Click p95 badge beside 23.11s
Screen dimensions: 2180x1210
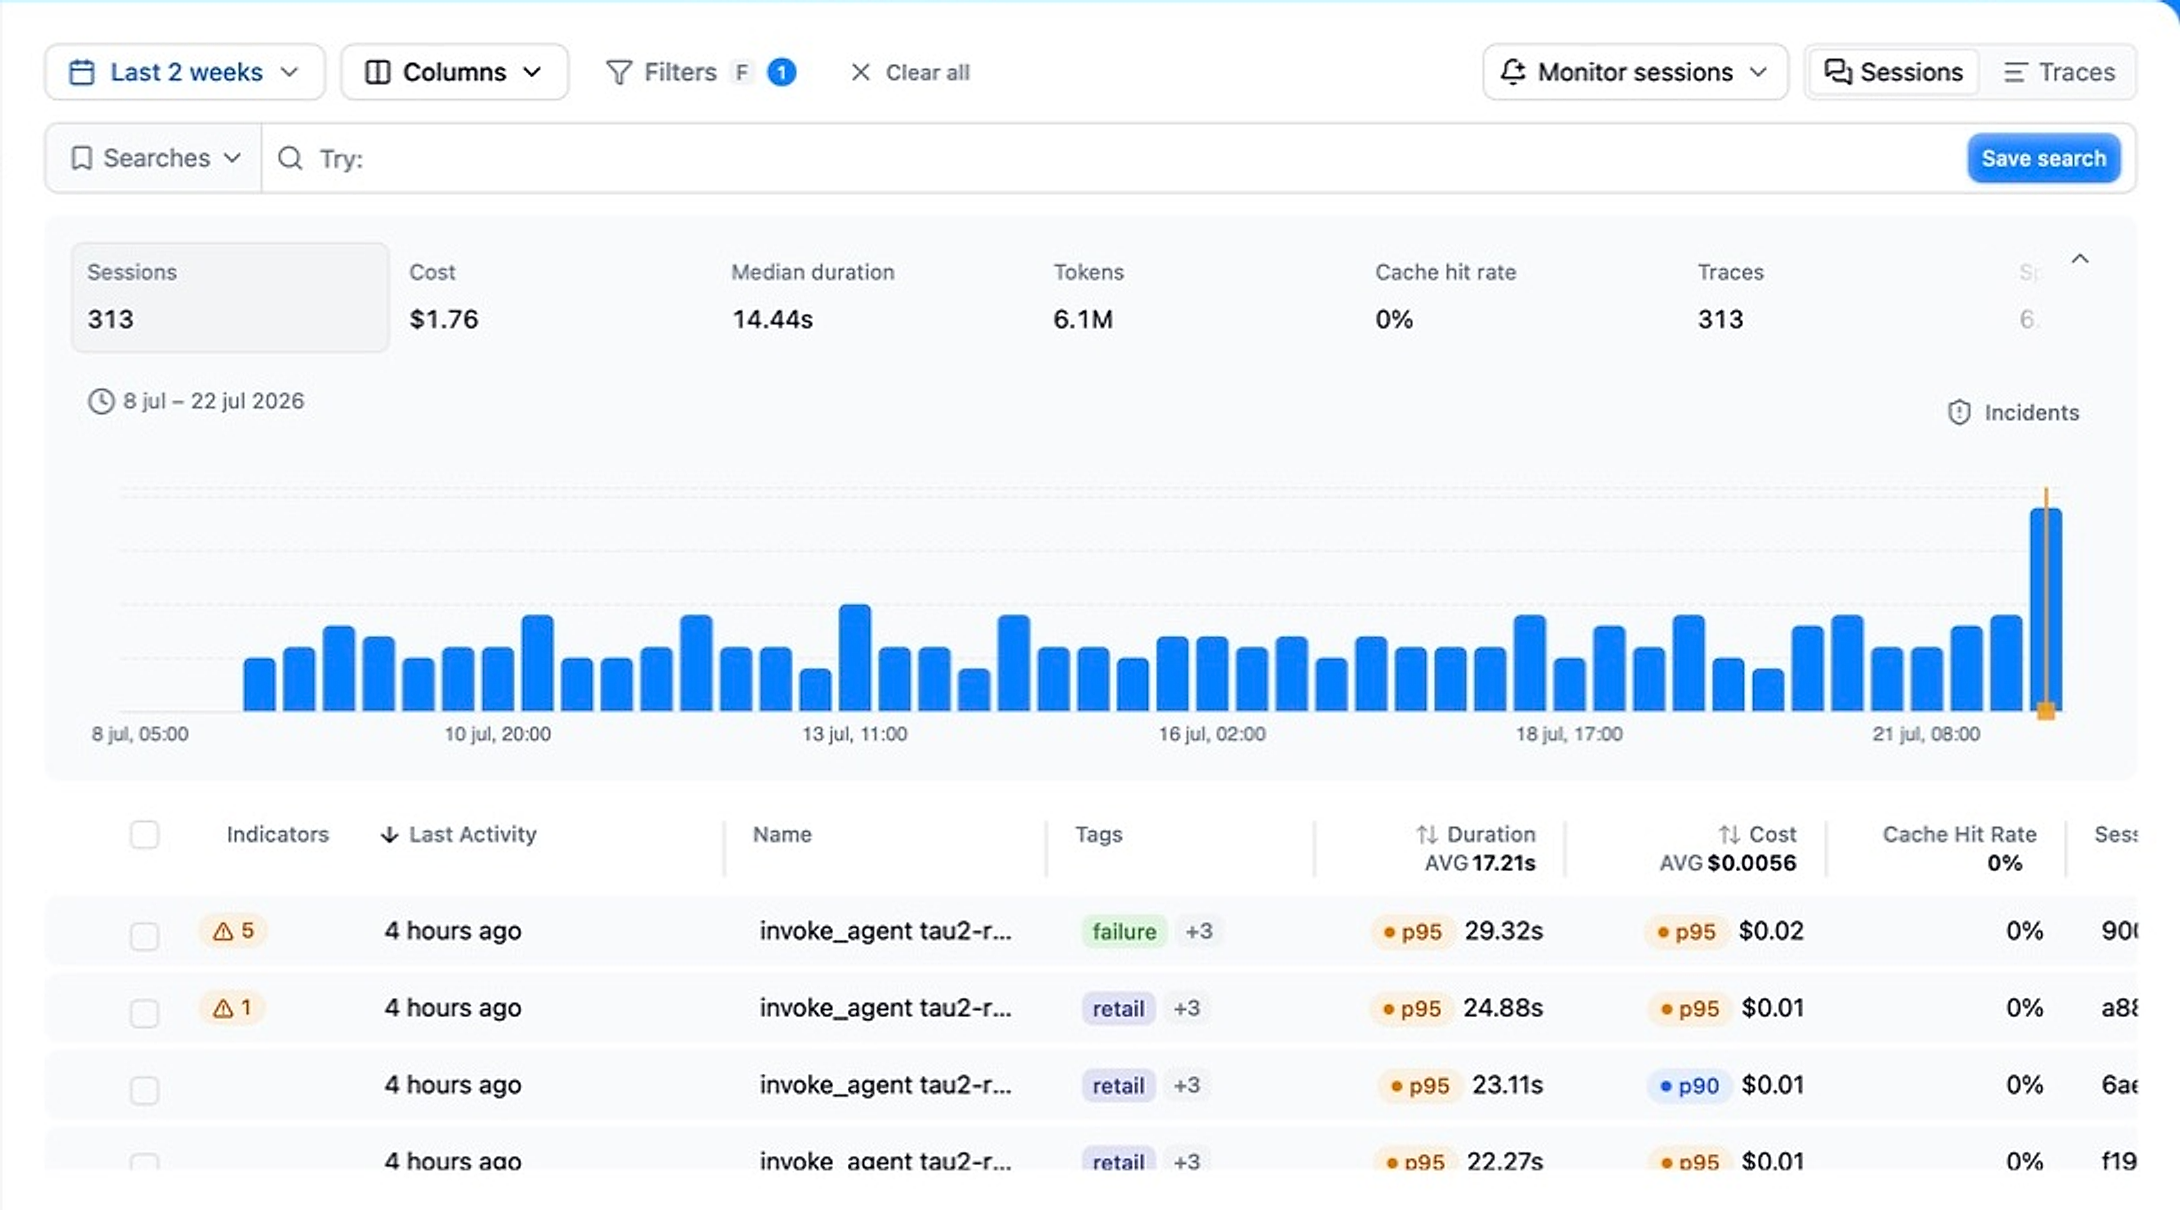pyautogui.click(x=1419, y=1085)
